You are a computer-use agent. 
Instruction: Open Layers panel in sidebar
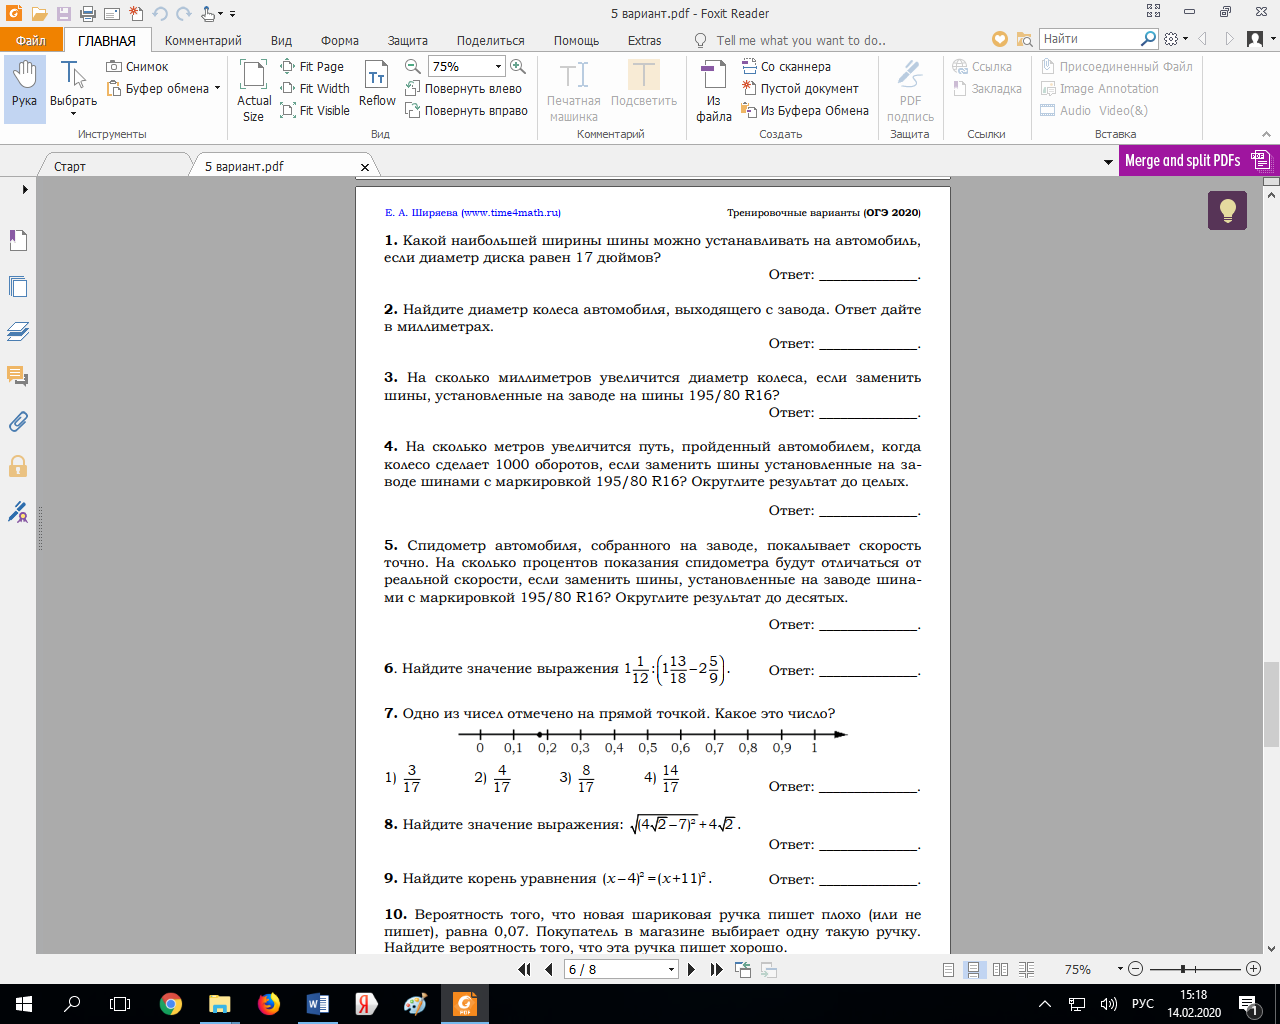tap(18, 331)
